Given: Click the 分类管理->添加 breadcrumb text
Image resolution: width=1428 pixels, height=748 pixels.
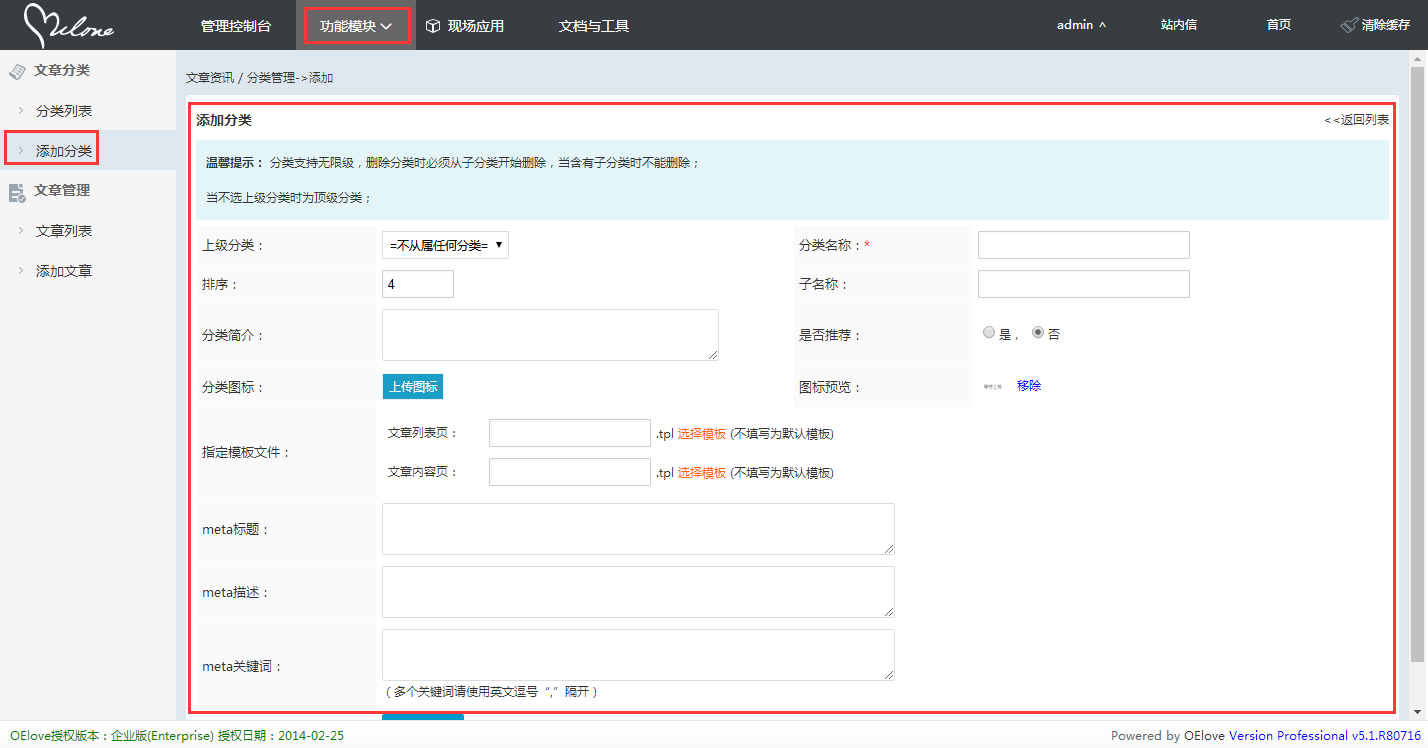Looking at the screenshot, I should (x=290, y=78).
